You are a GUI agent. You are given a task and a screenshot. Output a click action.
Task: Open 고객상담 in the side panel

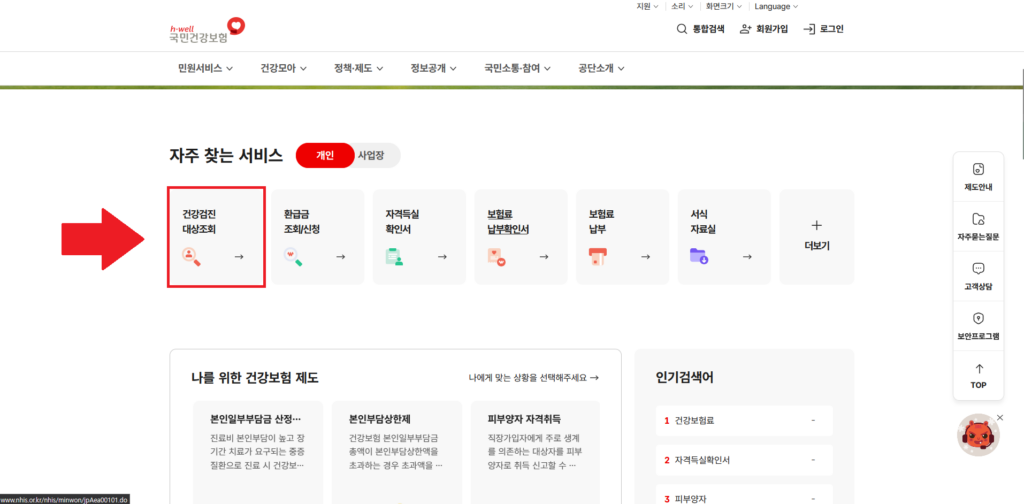[978, 276]
